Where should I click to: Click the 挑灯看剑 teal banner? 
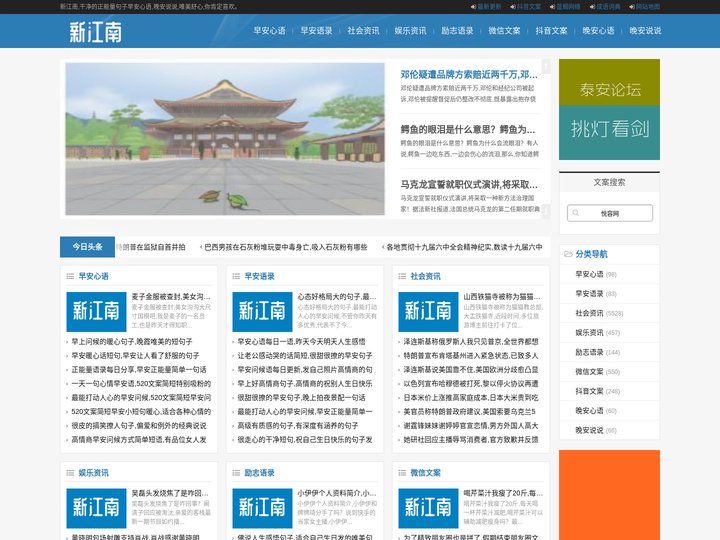pyautogui.click(x=609, y=133)
